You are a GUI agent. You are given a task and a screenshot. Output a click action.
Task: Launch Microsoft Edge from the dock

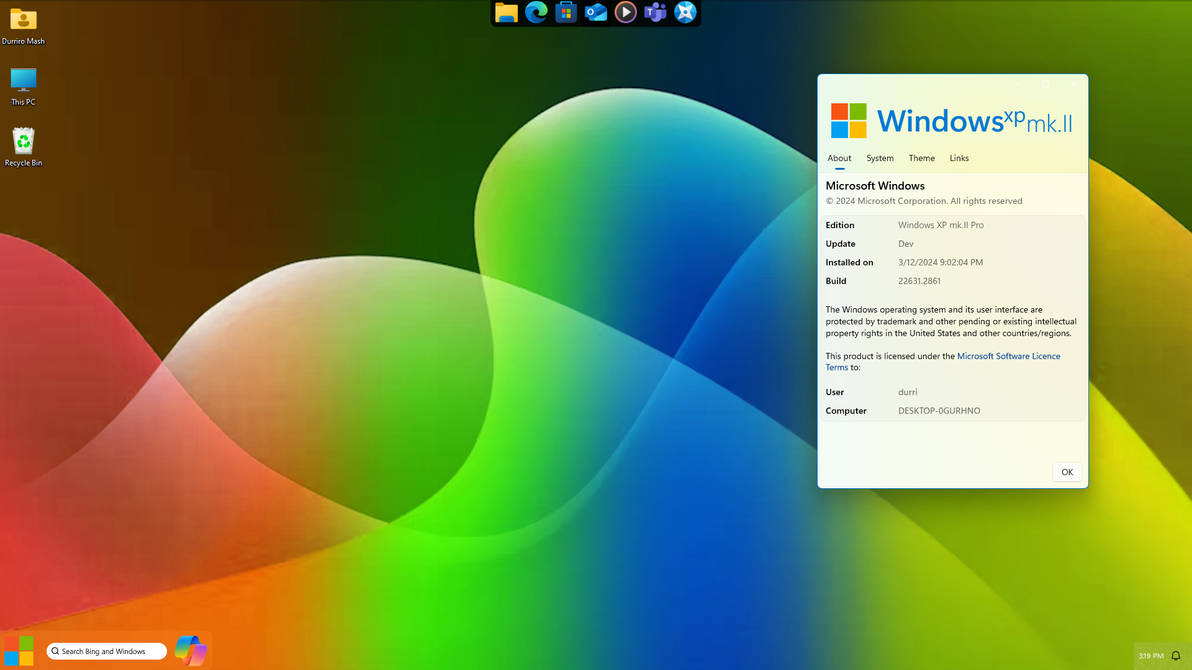536,12
